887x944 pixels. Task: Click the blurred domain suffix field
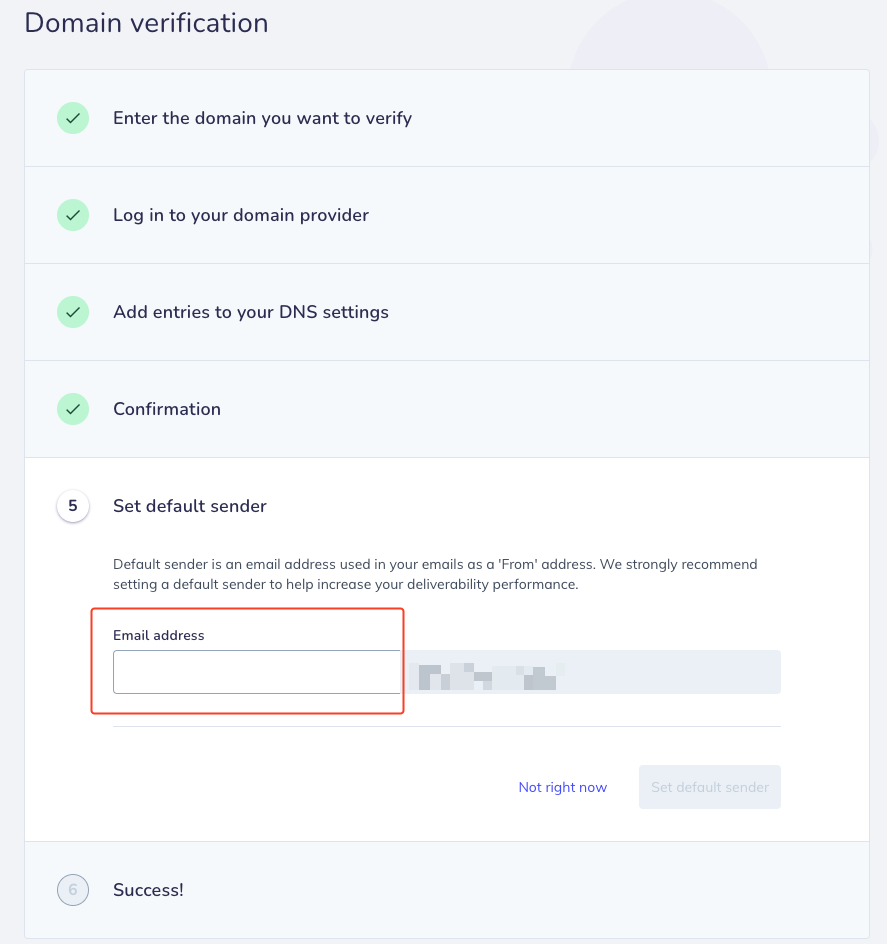pyautogui.click(x=591, y=672)
